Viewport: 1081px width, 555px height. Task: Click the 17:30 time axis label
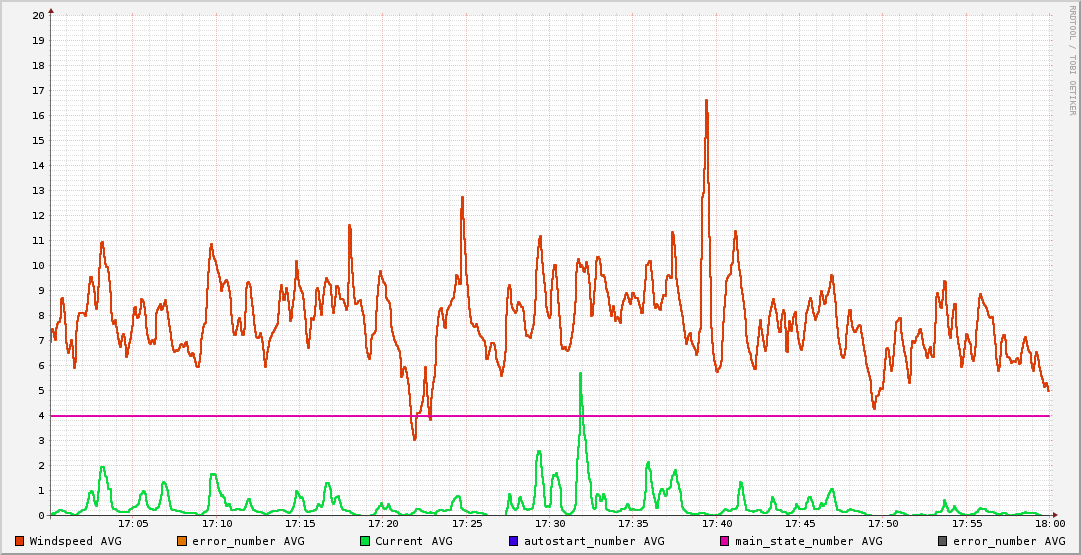point(550,523)
